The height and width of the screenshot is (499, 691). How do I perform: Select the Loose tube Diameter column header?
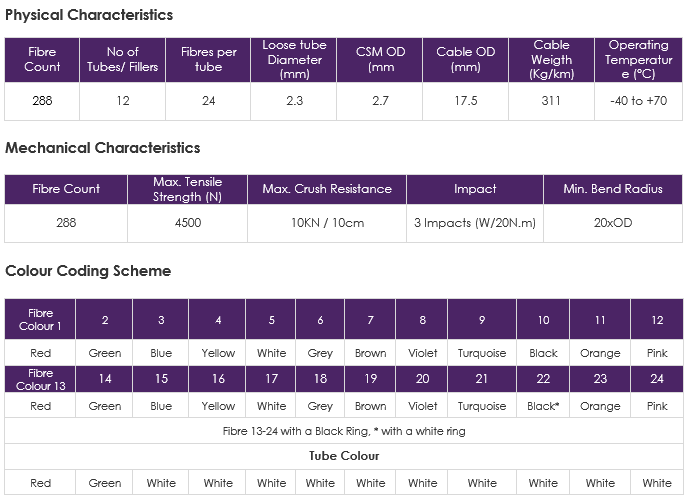click(294, 60)
